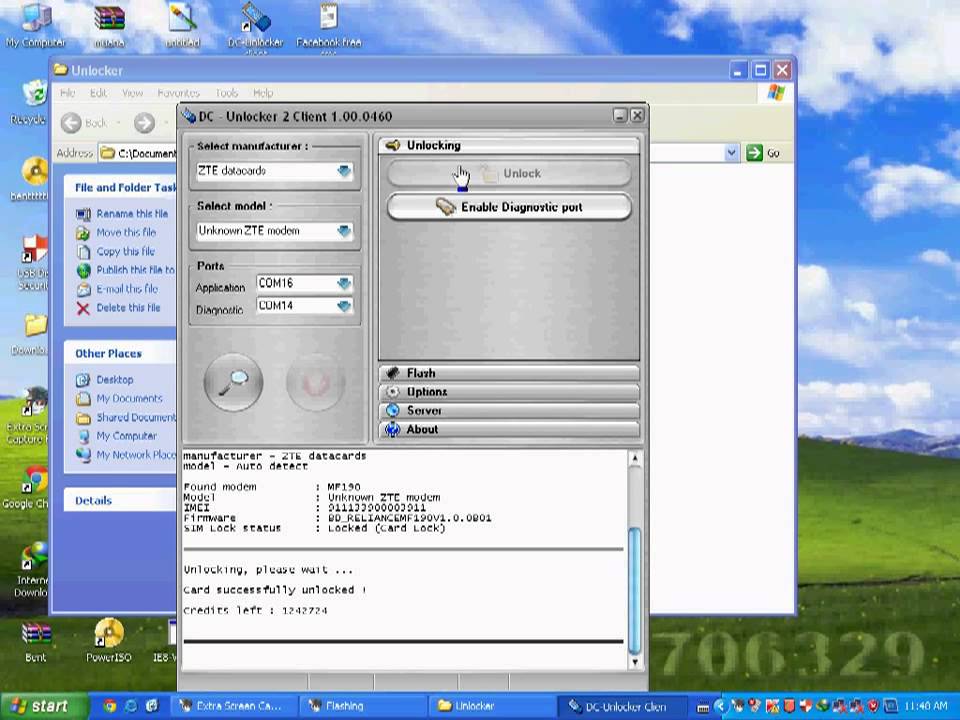Open the Select model dropdown
The height and width of the screenshot is (720, 960).
(344, 231)
